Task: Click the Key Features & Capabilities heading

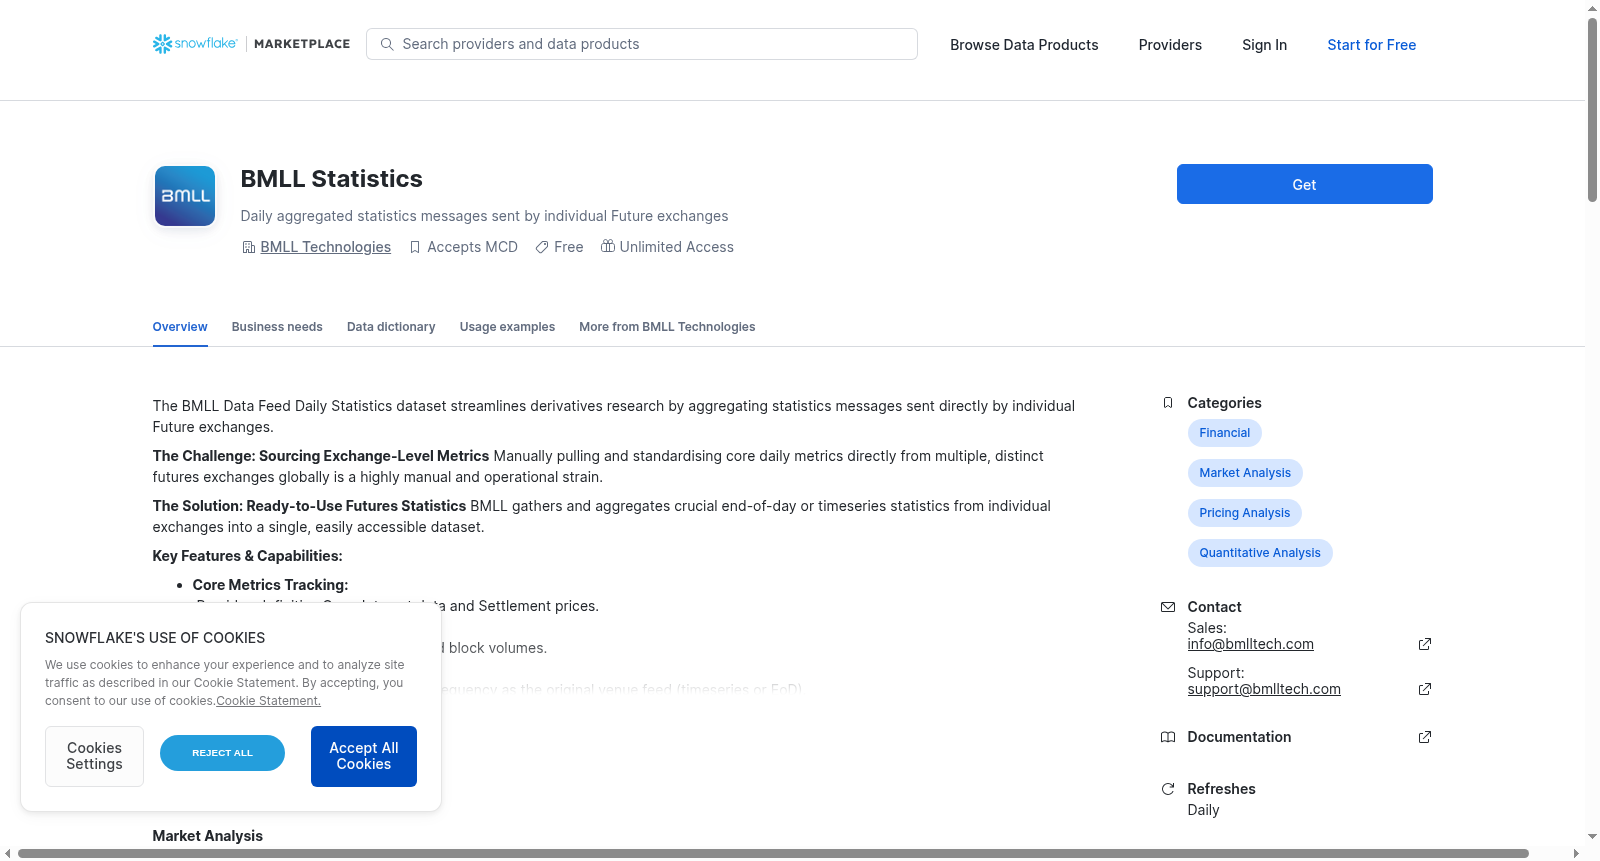Action: pos(247,556)
